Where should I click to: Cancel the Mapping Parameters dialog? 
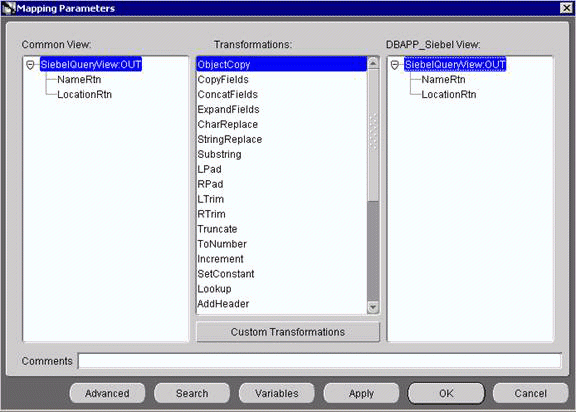tap(530, 393)
